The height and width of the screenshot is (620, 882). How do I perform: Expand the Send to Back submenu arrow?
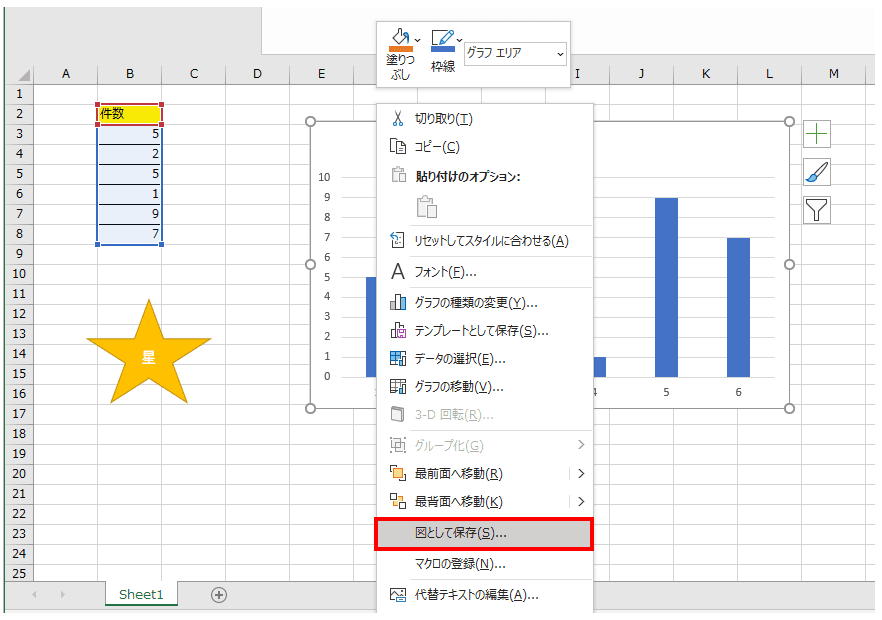pyautogui.click(x=580, y=502)
